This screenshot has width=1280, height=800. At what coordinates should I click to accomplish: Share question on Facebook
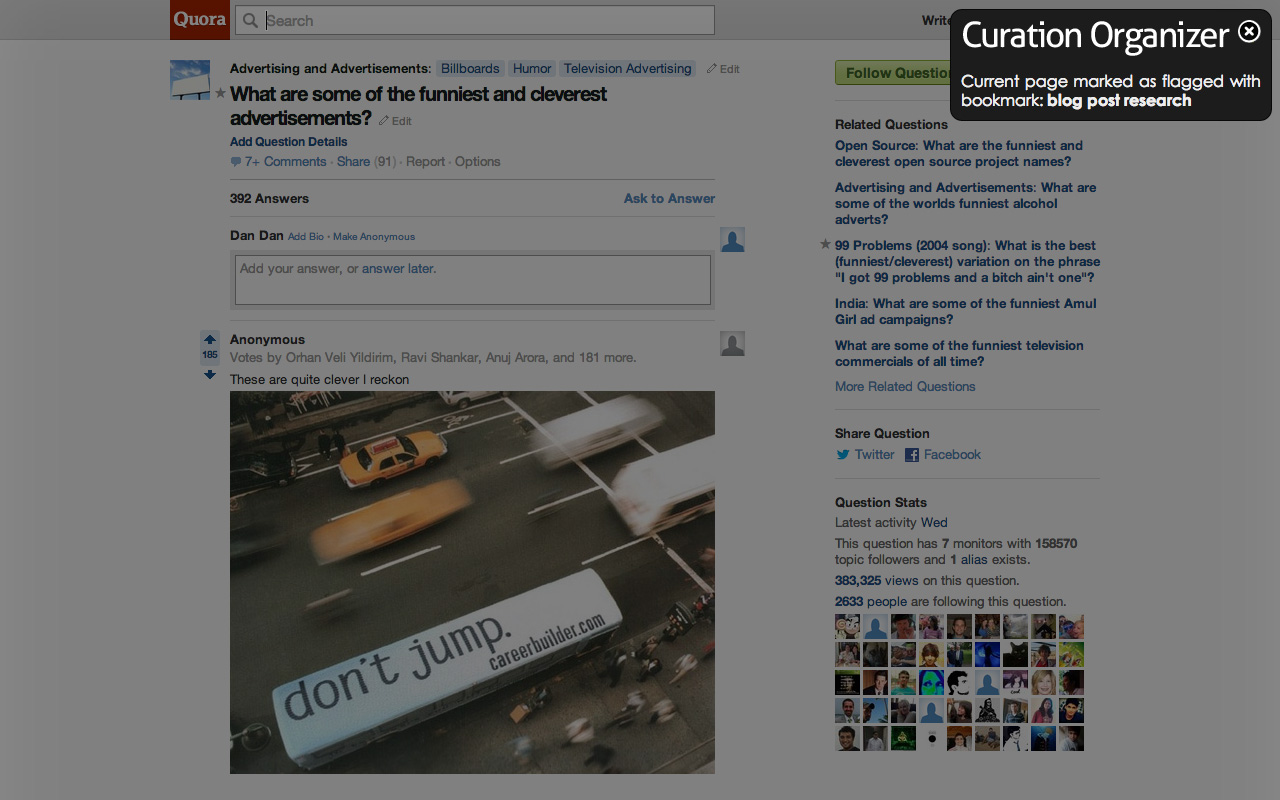pyautogui.click(x=952, y=454)
